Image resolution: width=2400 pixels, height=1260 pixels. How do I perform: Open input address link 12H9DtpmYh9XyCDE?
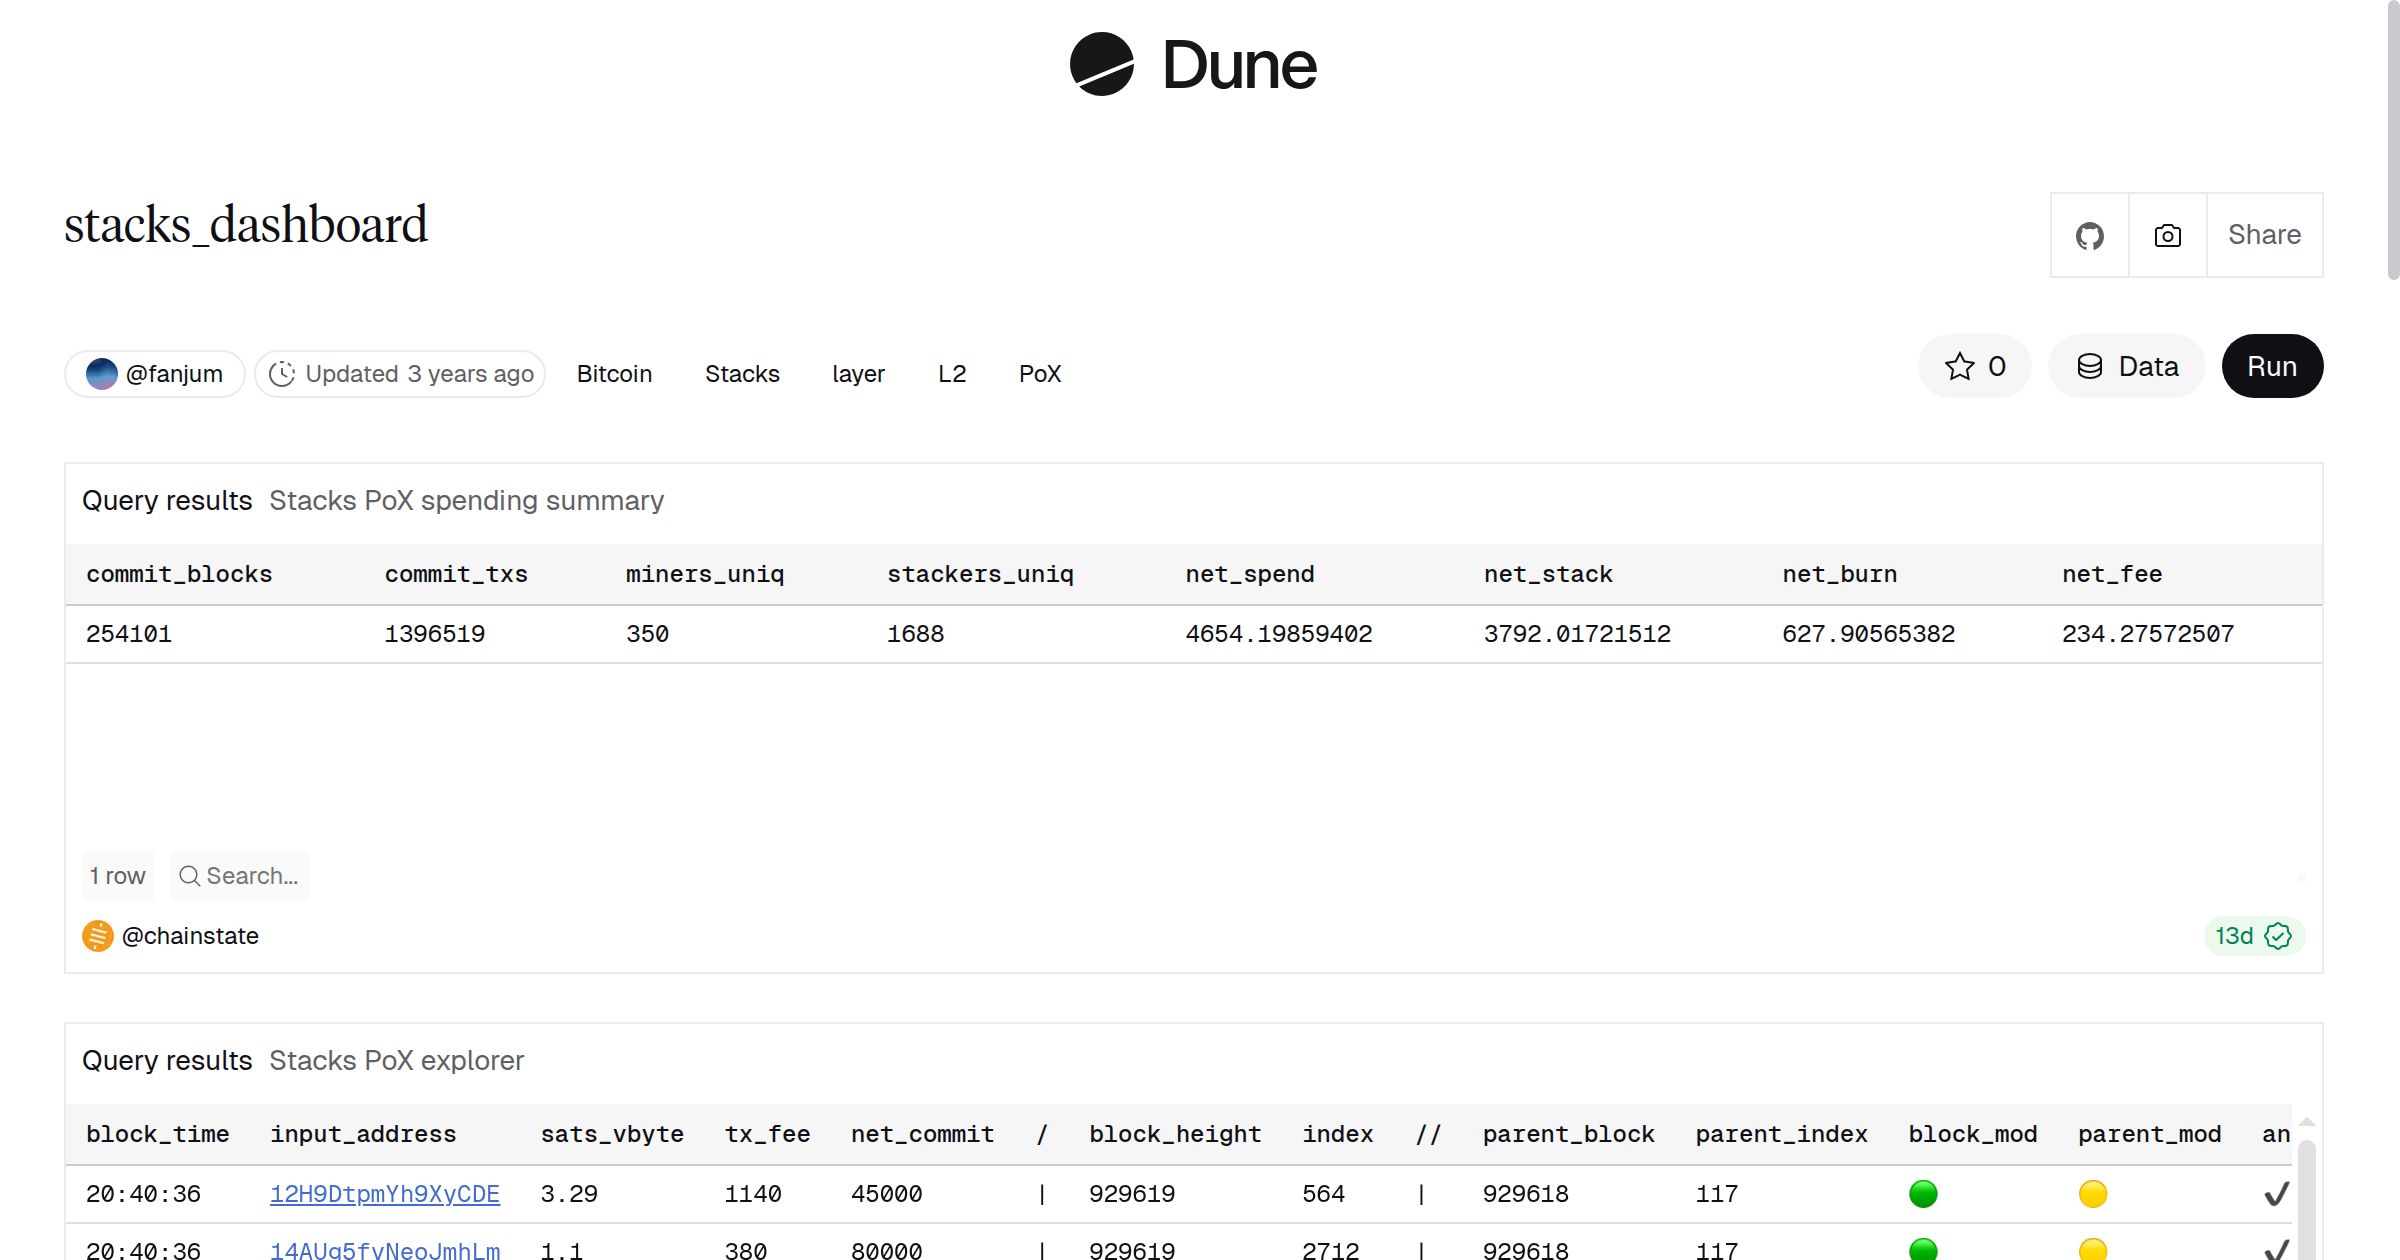pyautogui.click(x=385, y=1193)
